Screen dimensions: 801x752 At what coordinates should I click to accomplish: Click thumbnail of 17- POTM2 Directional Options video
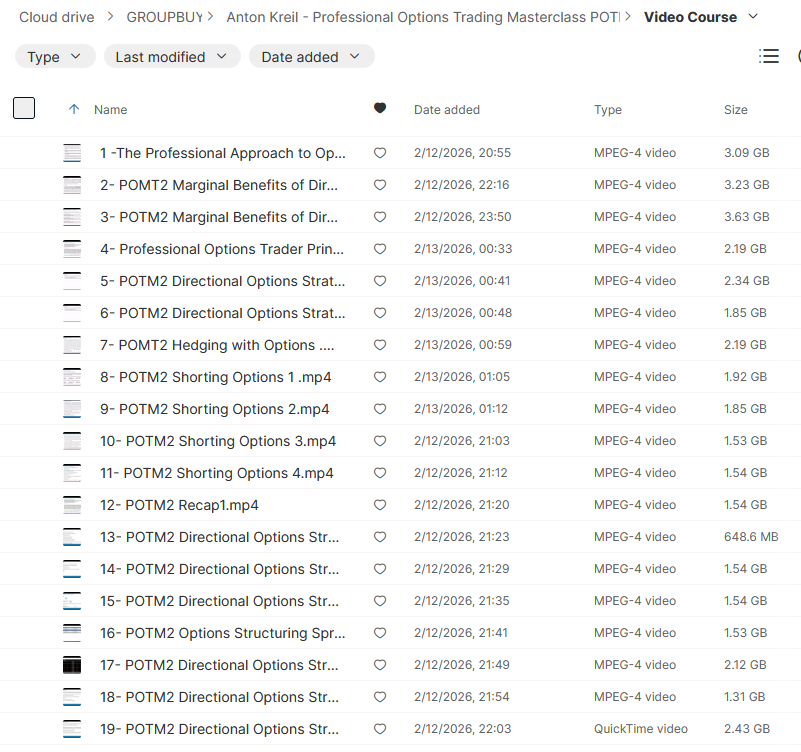tap(72, 665)
